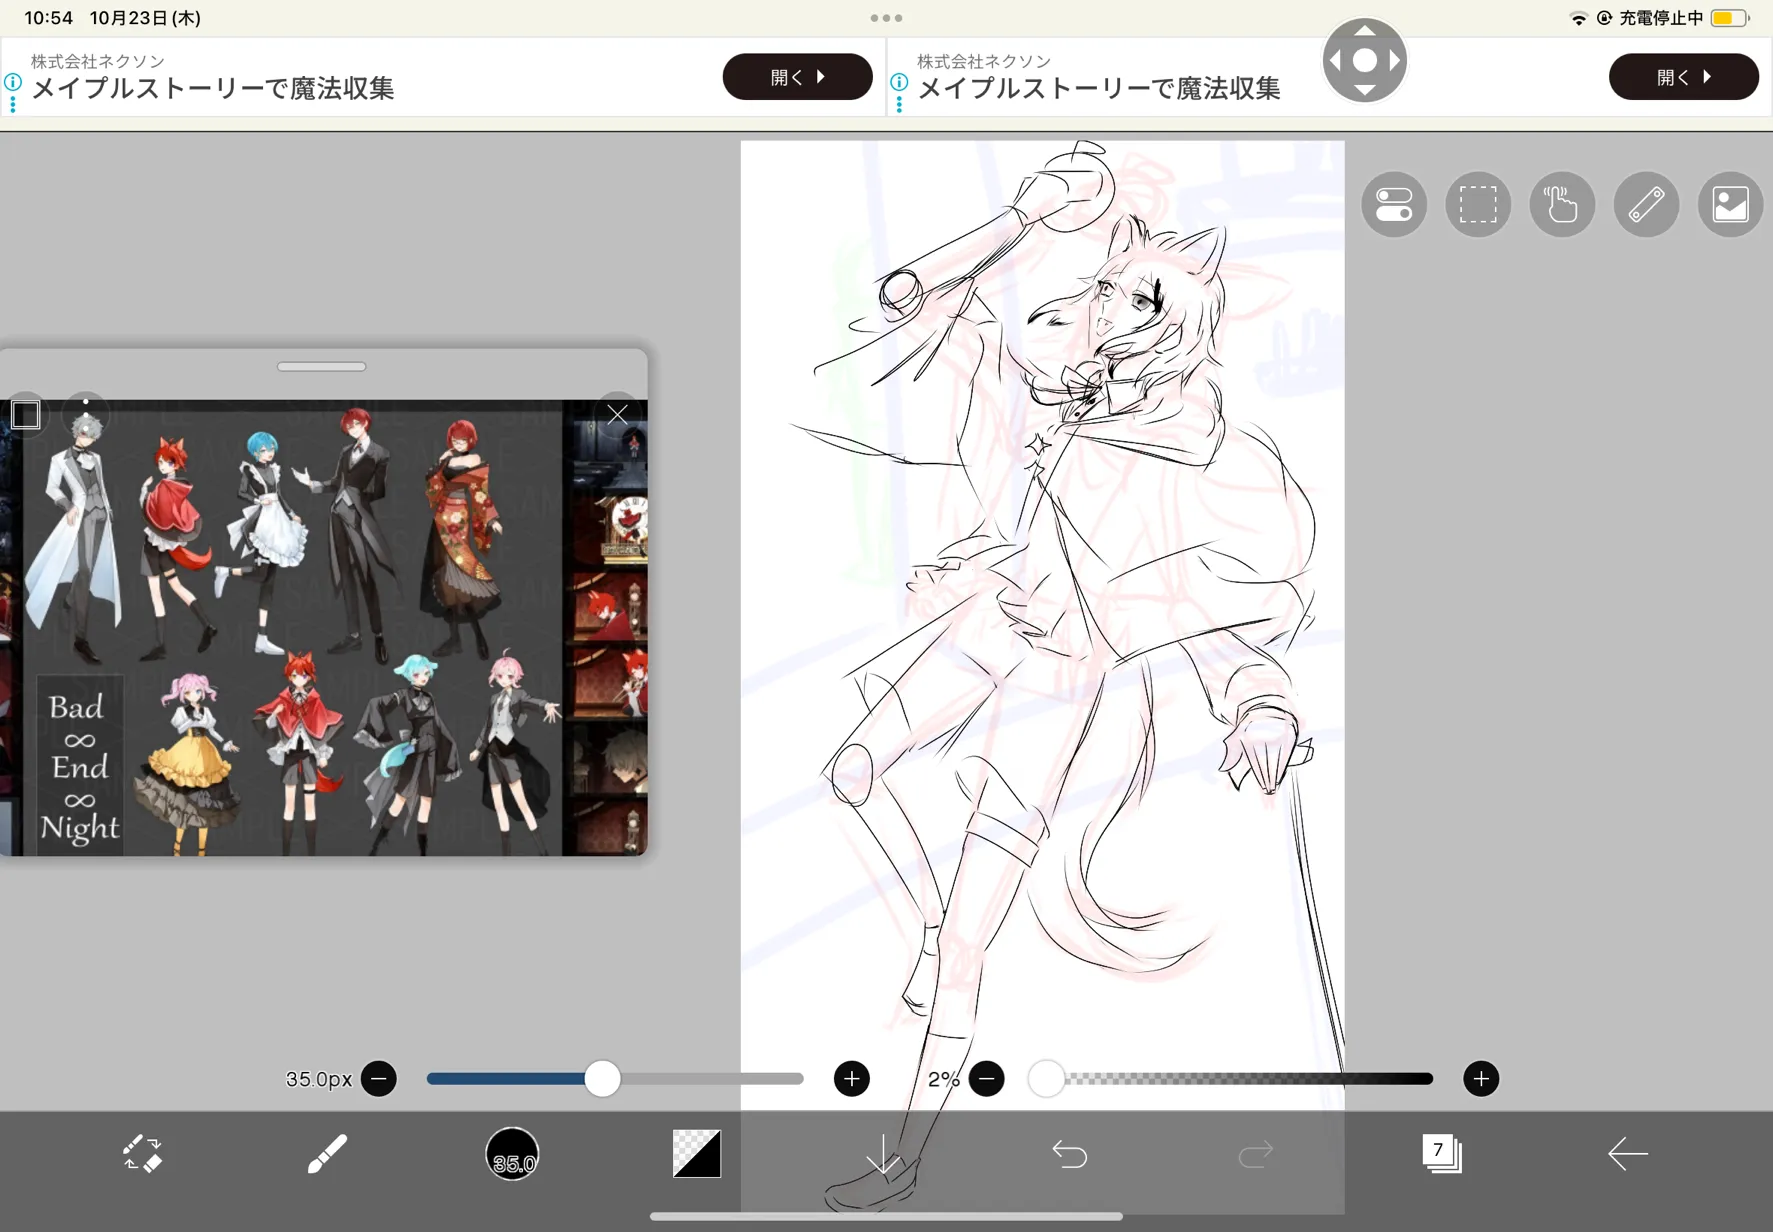
Task: Tap the down arrow in the bottom toolbar
Action: pyautogui.click(x=883, y=1153)
